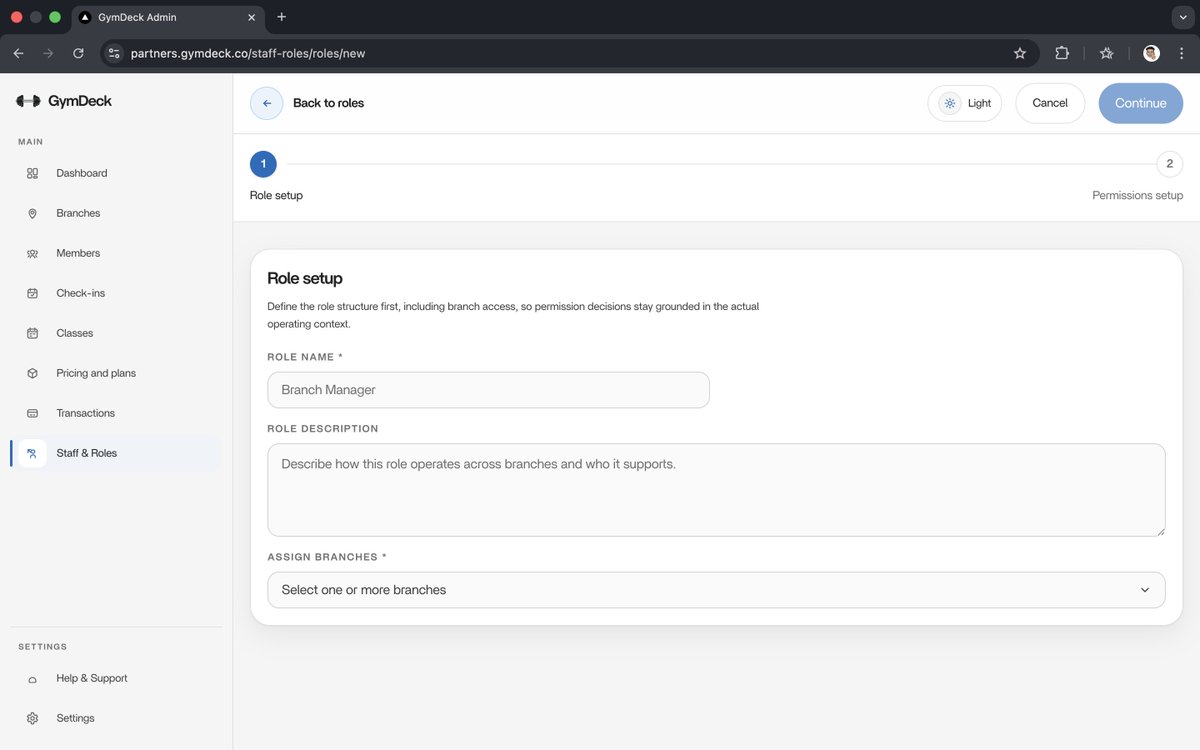Viewport: 1200px width, 750px height.
Task: Close the GymDeck Admin tab
Action: tap(251, 17)
